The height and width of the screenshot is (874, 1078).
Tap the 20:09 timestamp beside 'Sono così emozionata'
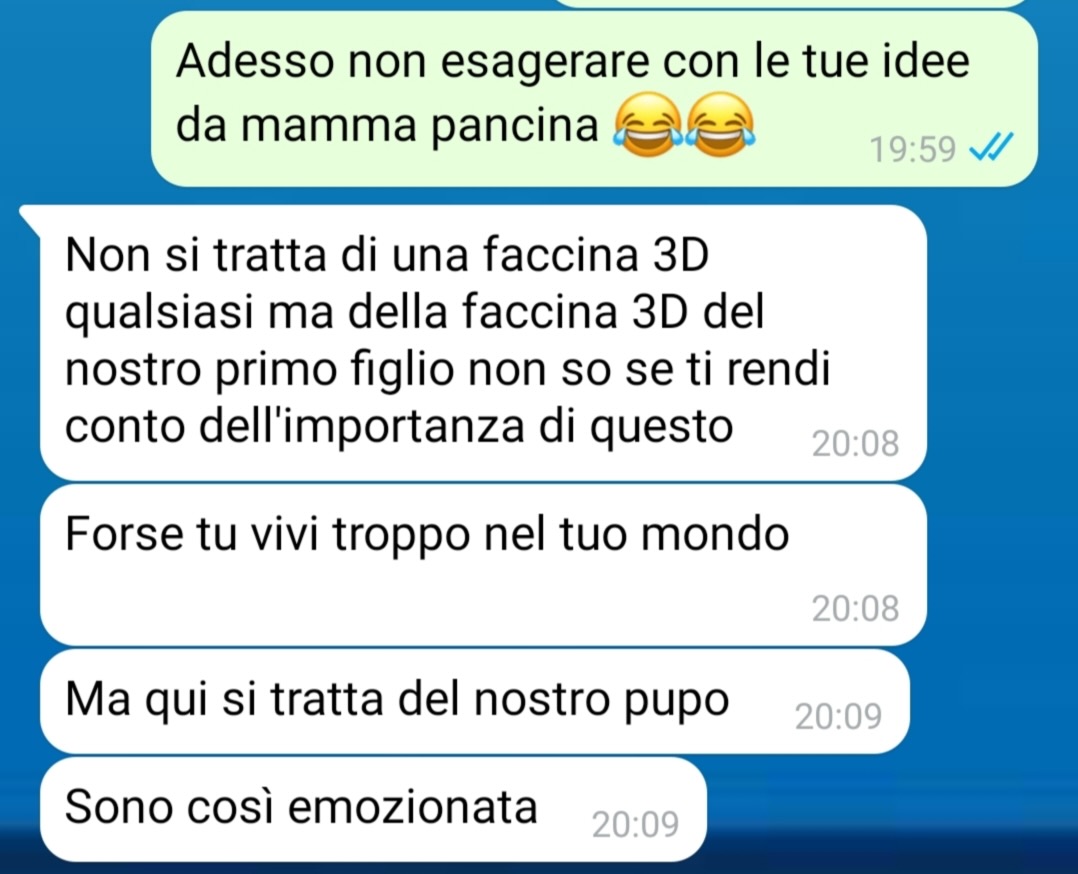point(635,824)
